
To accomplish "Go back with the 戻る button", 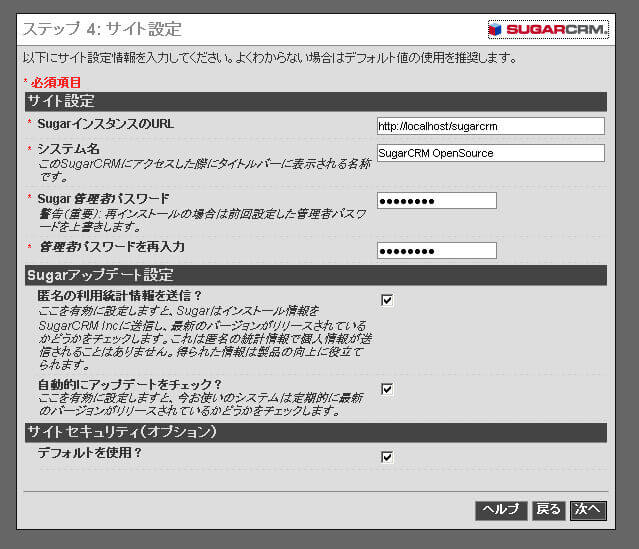I will click(548, 510).
